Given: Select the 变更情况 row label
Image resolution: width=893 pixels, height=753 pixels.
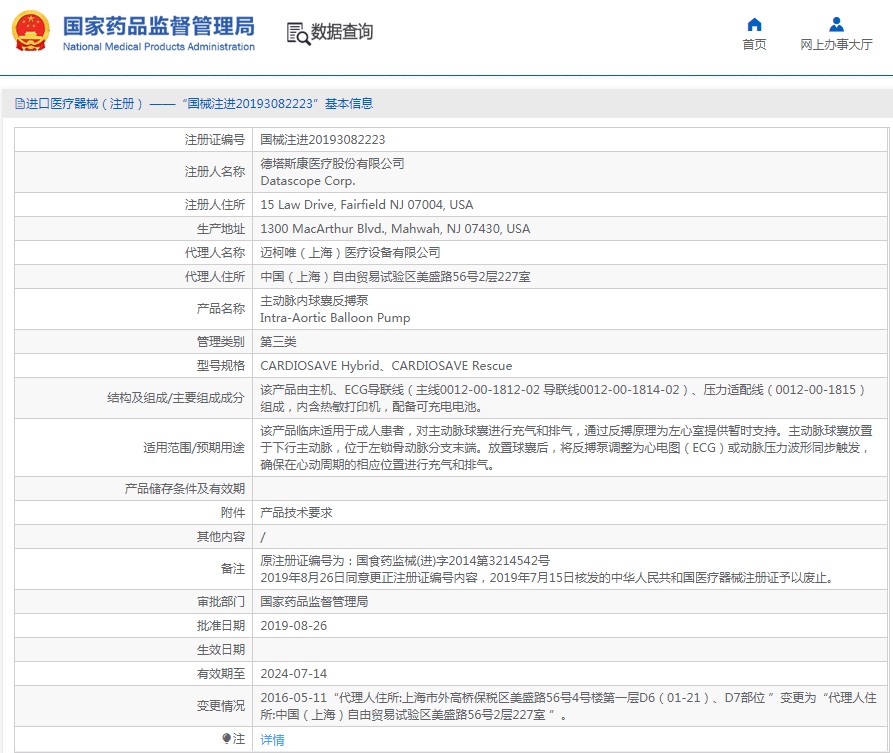Looking at the screenshot, I should pos(221,706).
